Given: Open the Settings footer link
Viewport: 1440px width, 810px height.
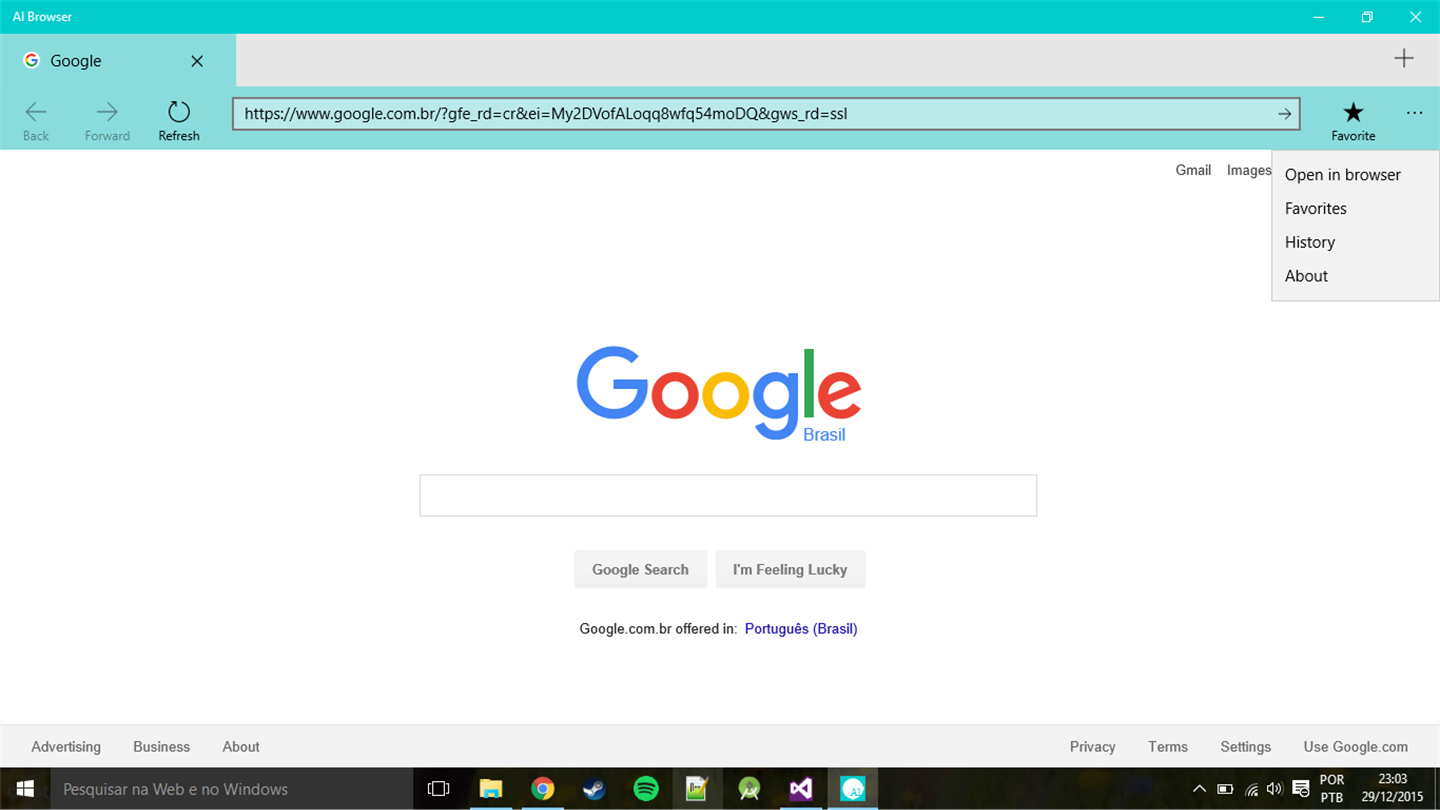Looking at the screenshot, I should 1245,747.
